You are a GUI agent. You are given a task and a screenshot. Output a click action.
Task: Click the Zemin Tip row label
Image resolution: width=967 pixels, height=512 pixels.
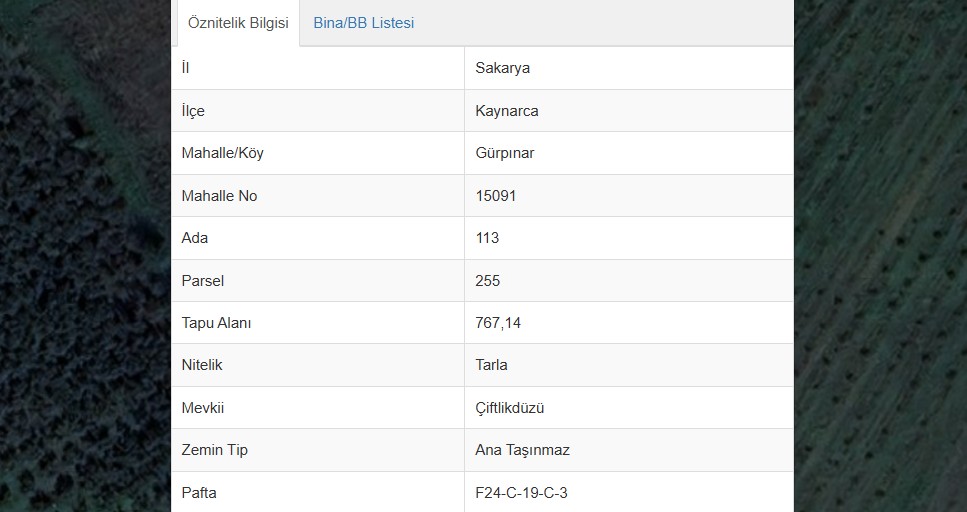pyautogui.click(x=214, y=450)
